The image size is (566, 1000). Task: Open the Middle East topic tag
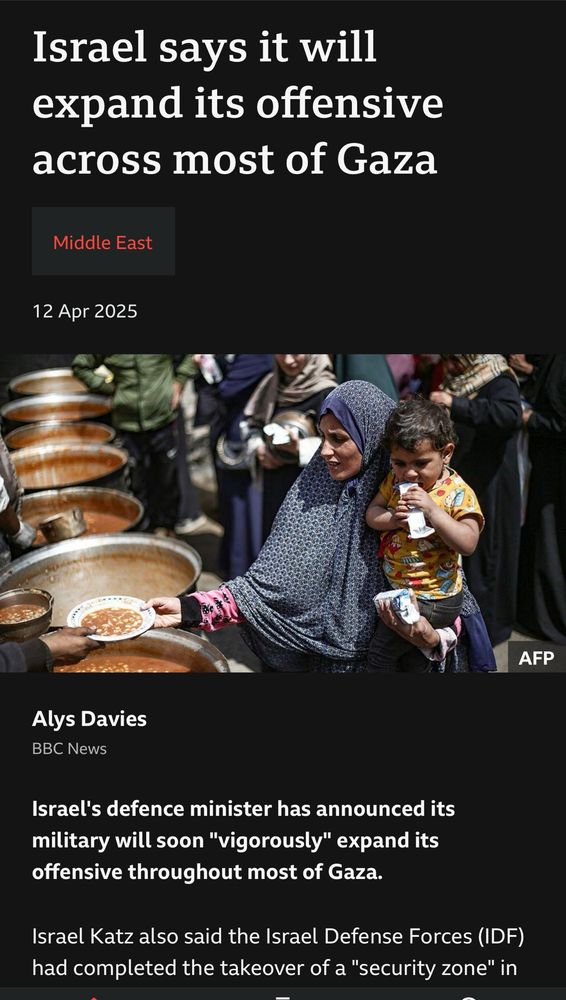103,242
